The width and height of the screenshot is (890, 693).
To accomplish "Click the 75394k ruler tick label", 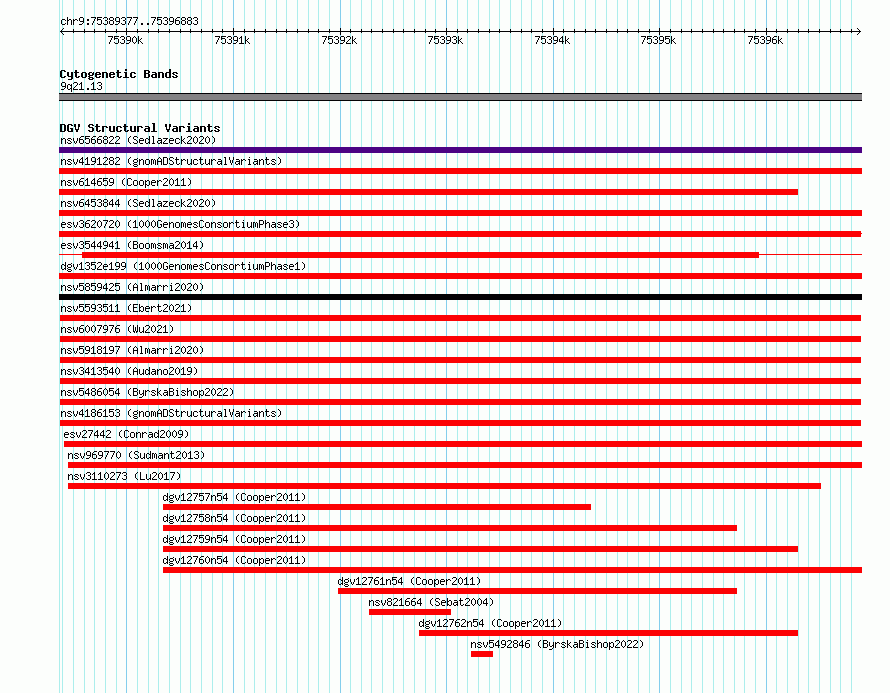I will (x=552, y=40).
